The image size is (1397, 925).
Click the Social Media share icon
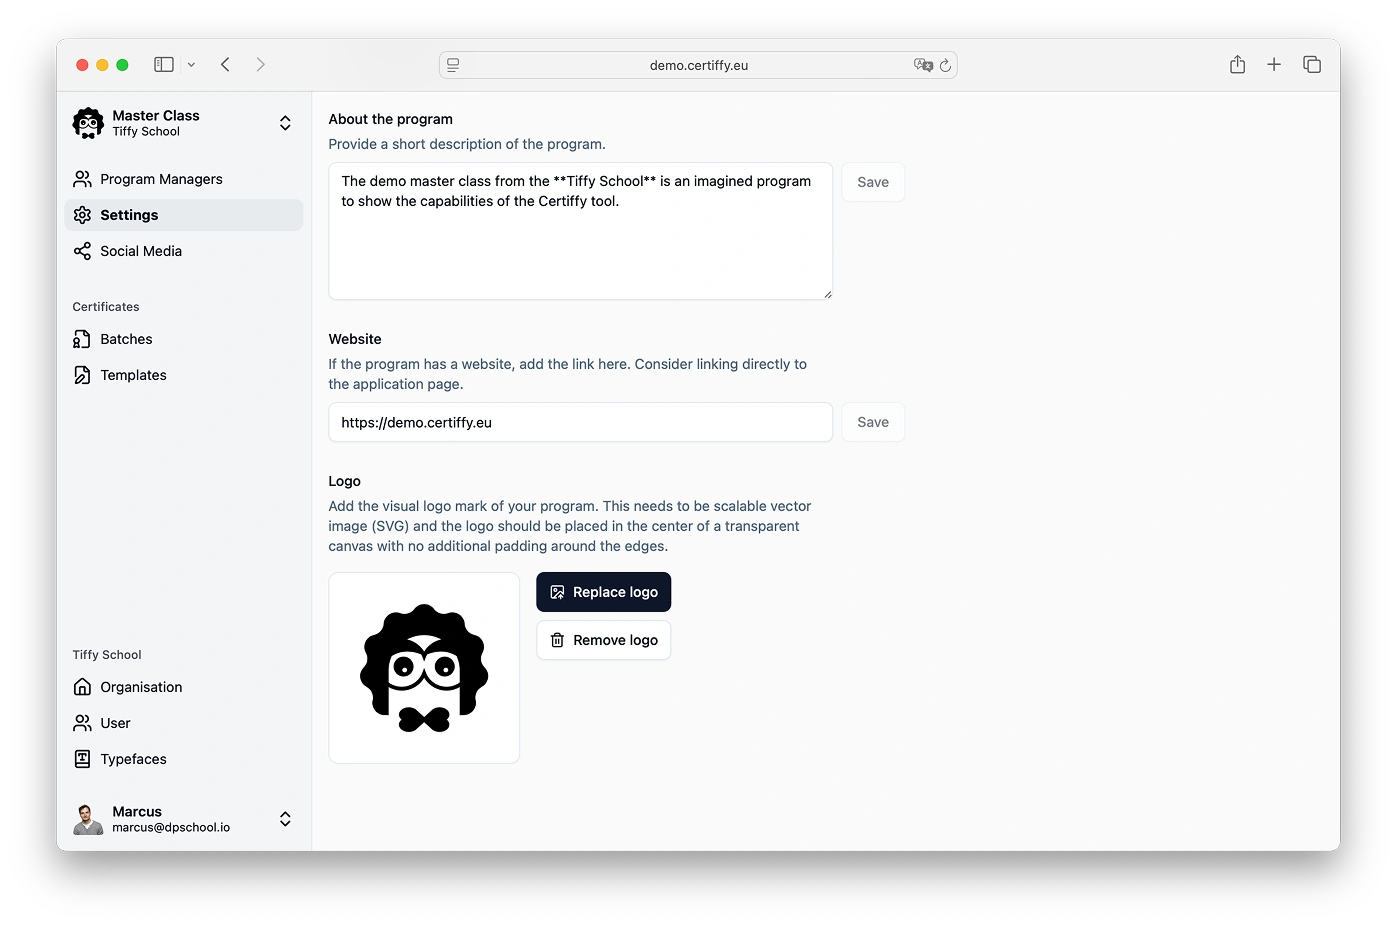click(81, 250)
